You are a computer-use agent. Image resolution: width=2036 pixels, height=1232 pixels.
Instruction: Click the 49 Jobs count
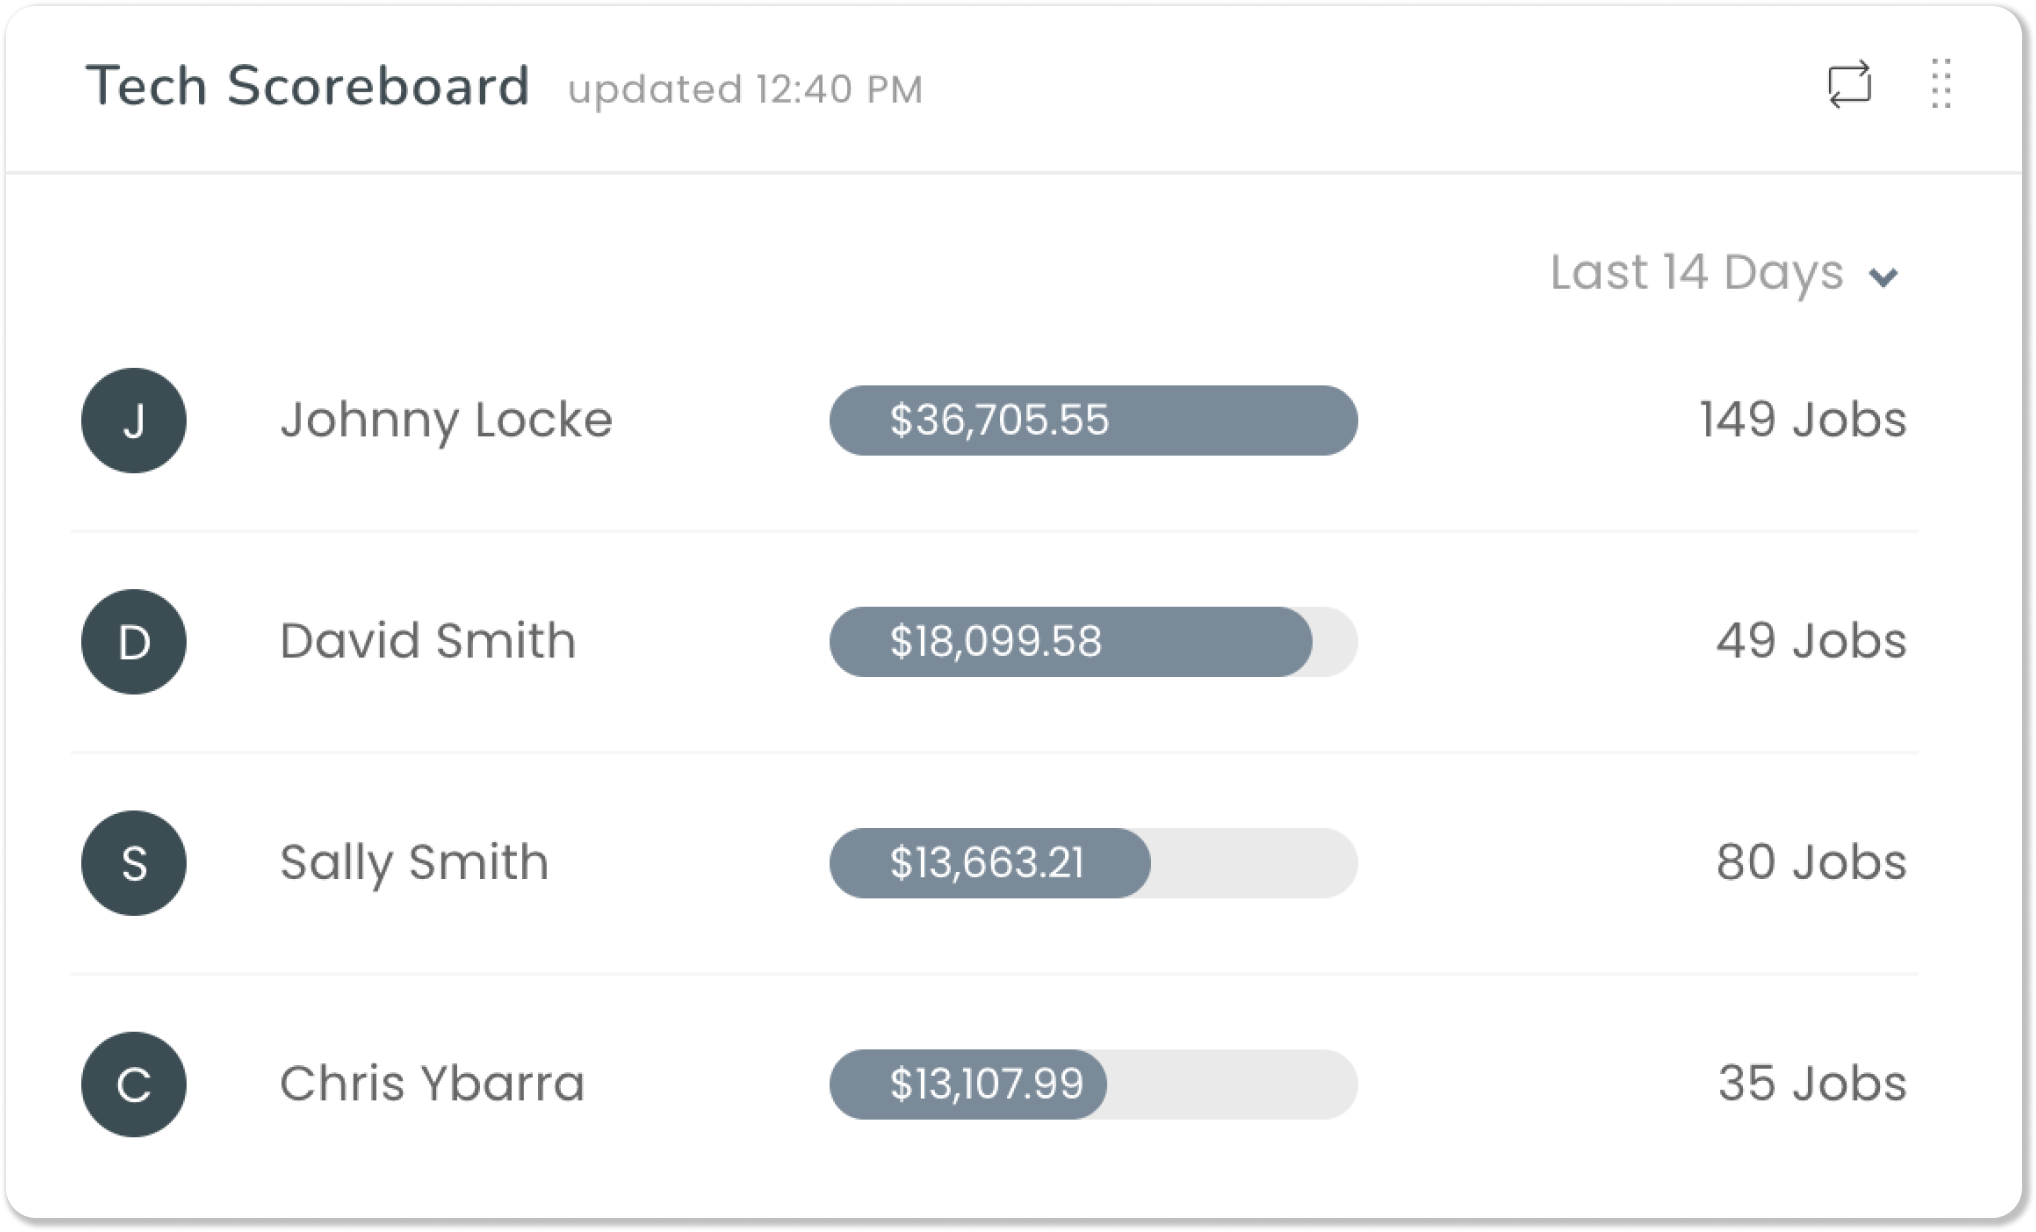pyautogui.click(x=1811, y=641)
